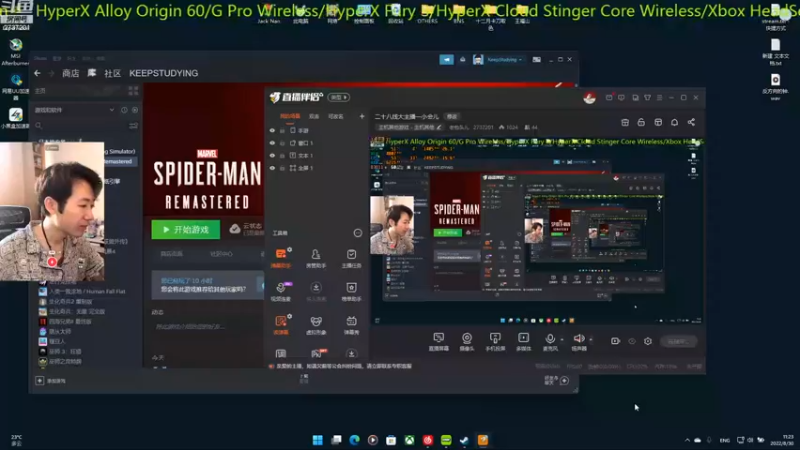Open the 社区 community tab in Steam
This screenshot has width=800, height=450.
tap(112, 73)
